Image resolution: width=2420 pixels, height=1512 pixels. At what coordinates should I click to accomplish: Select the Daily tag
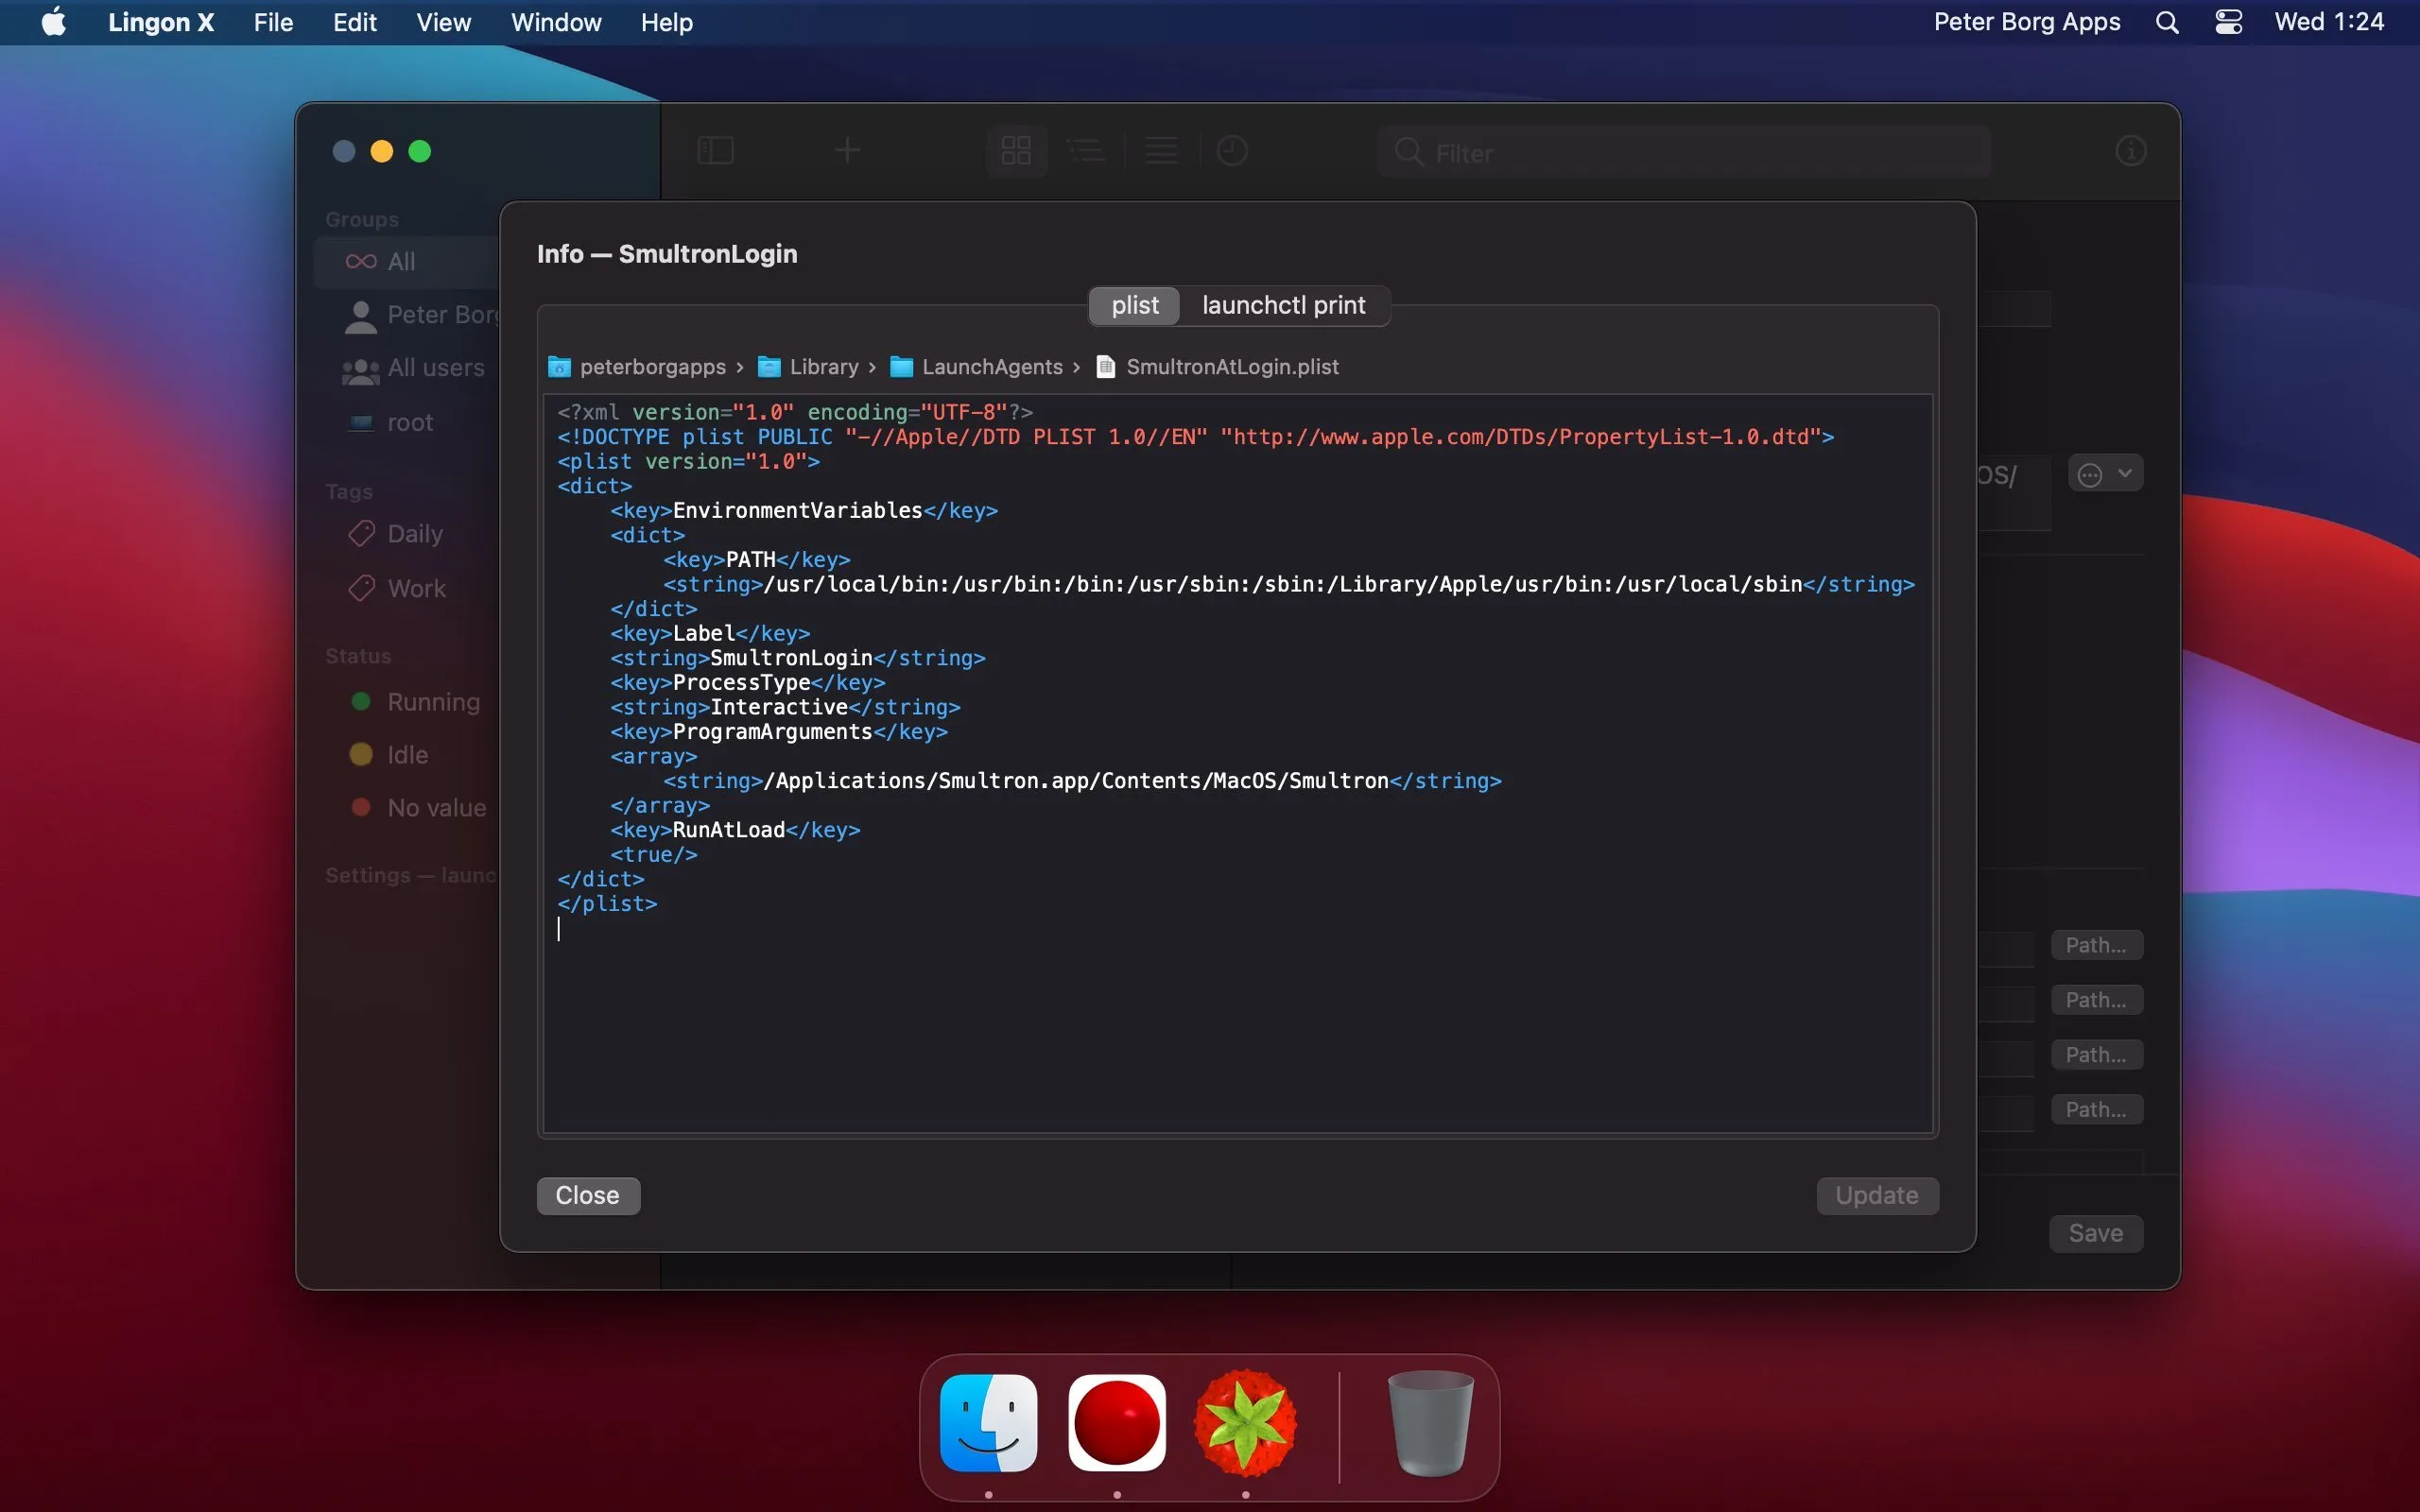click(396, 534)
